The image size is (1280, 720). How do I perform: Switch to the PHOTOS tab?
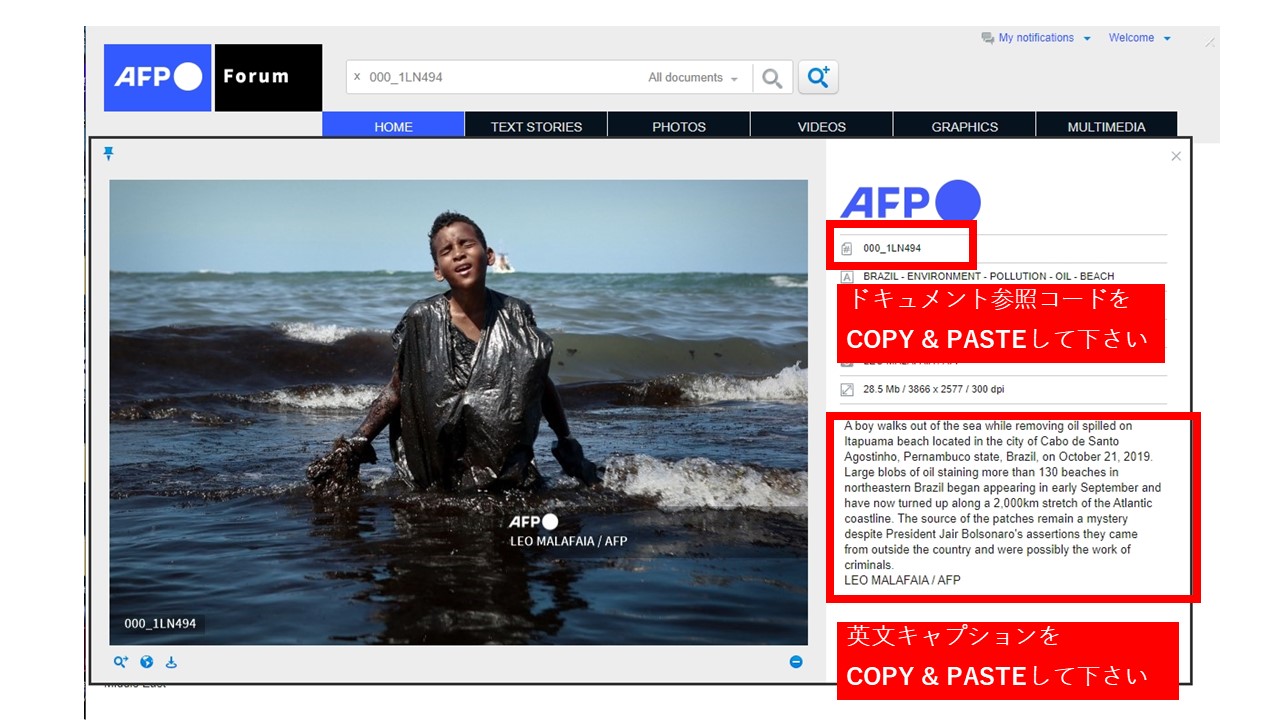point(679,127)
